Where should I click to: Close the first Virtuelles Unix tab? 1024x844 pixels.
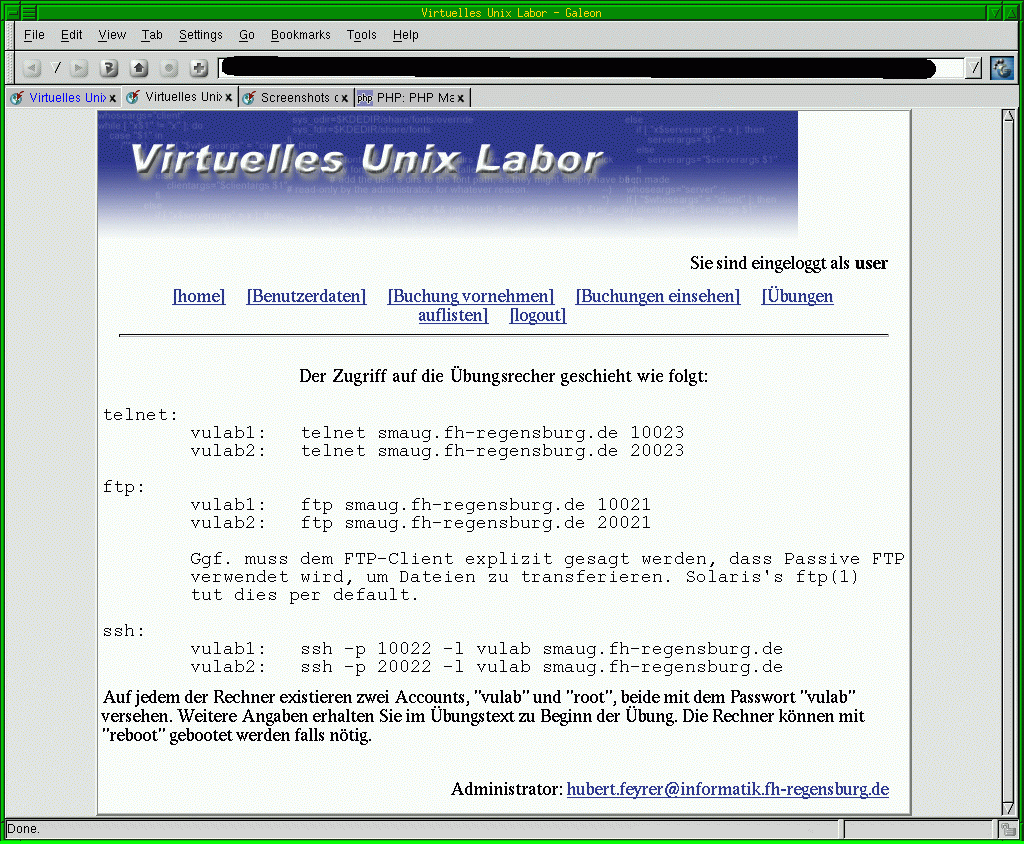(112, 98)
